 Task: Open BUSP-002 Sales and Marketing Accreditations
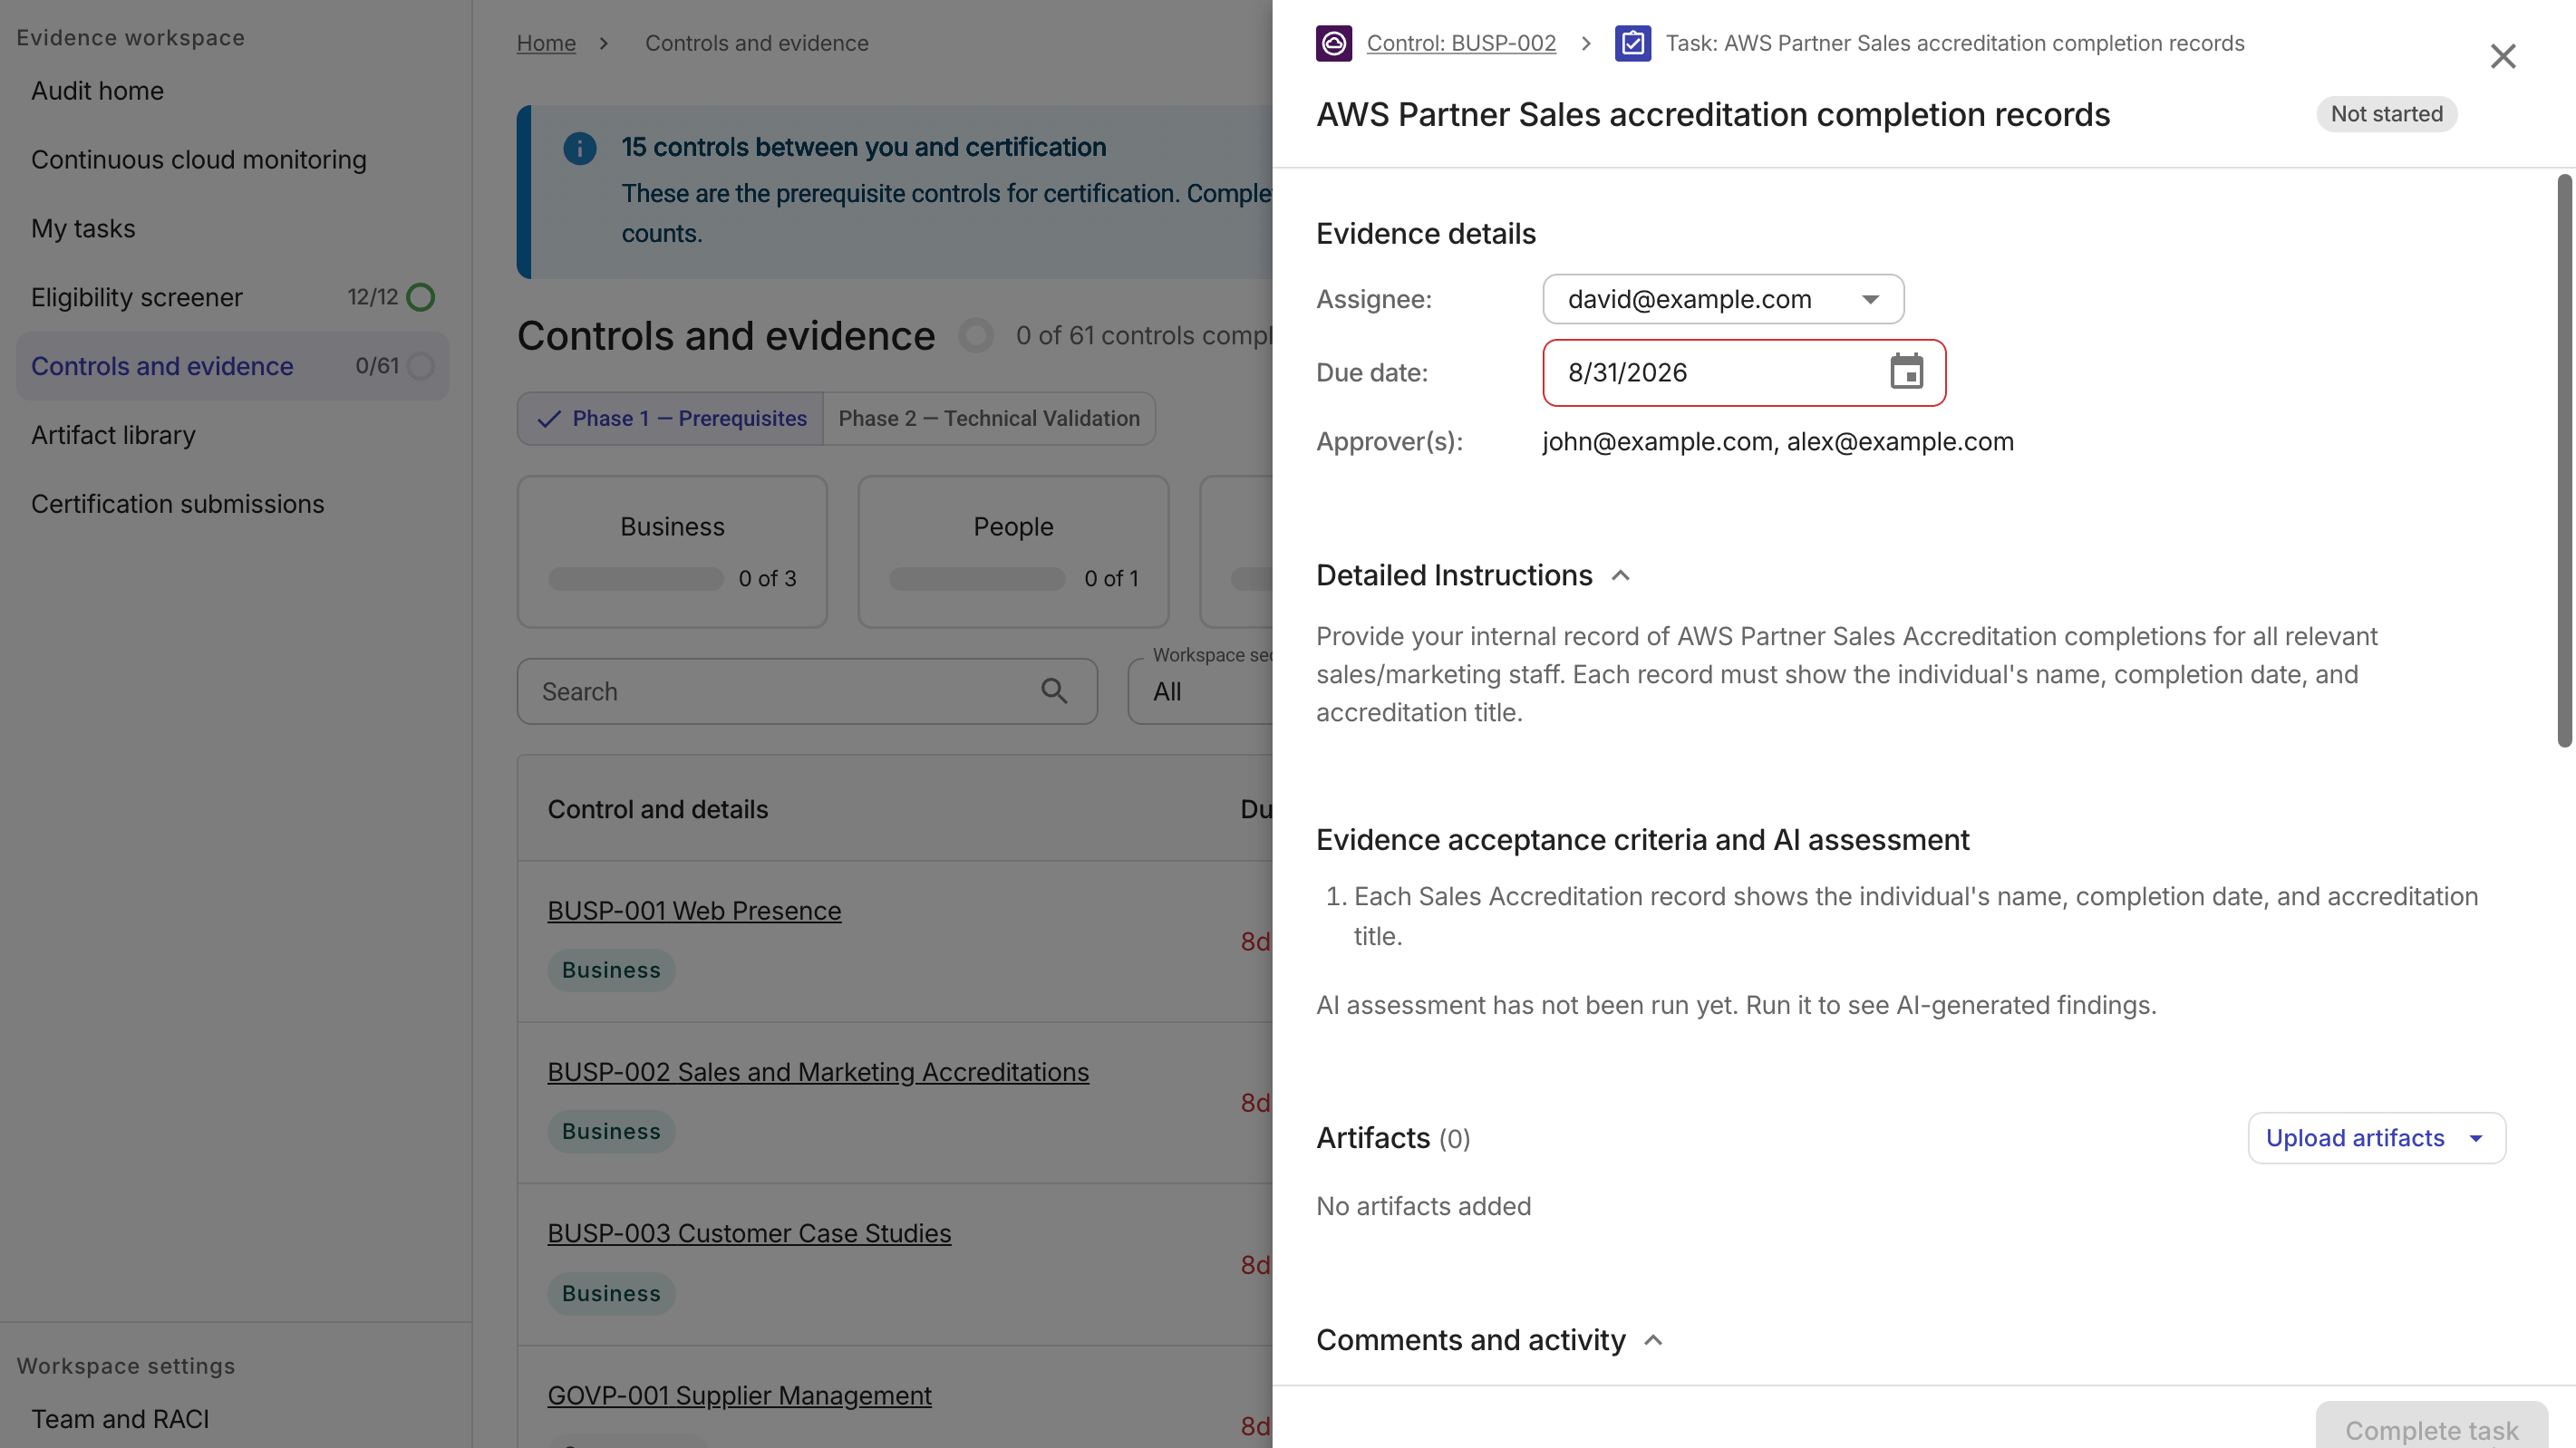[x=818, y=1072]
